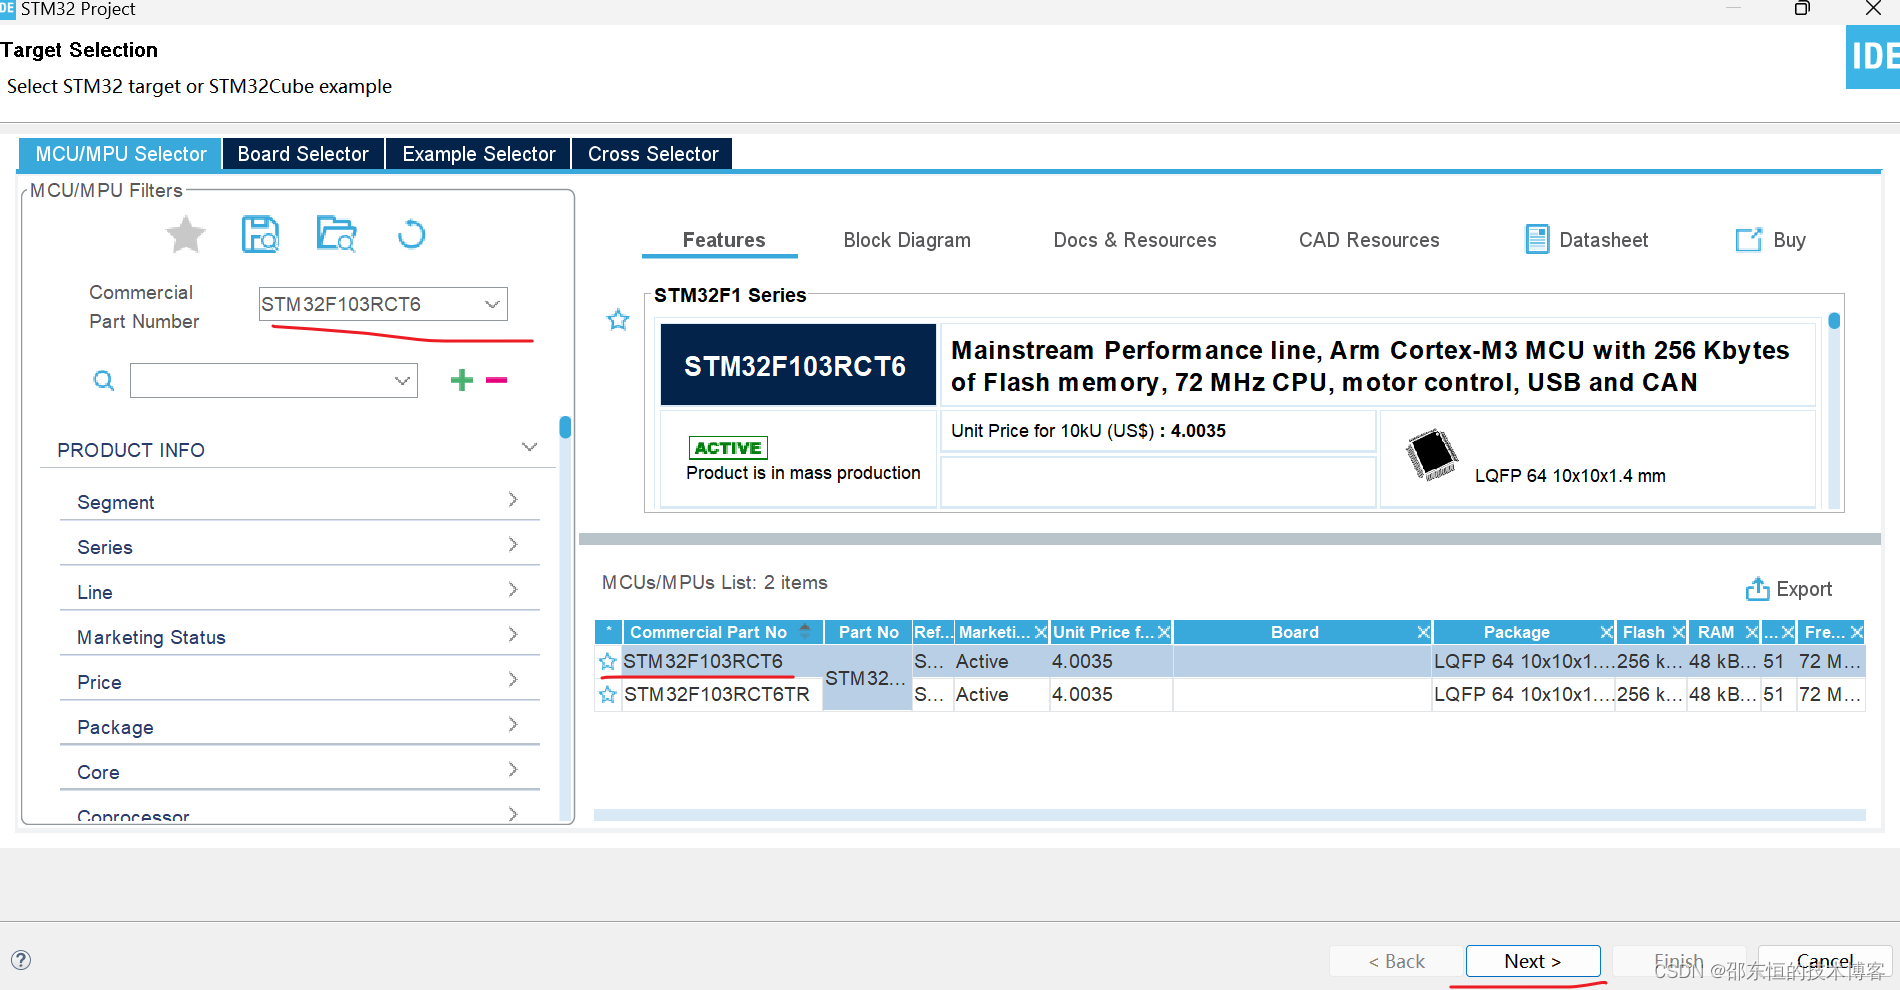Open Docs & Resources tab
Image resolution: width=1900 pixels, height=990 pixels.
[x=1135, y=240]
